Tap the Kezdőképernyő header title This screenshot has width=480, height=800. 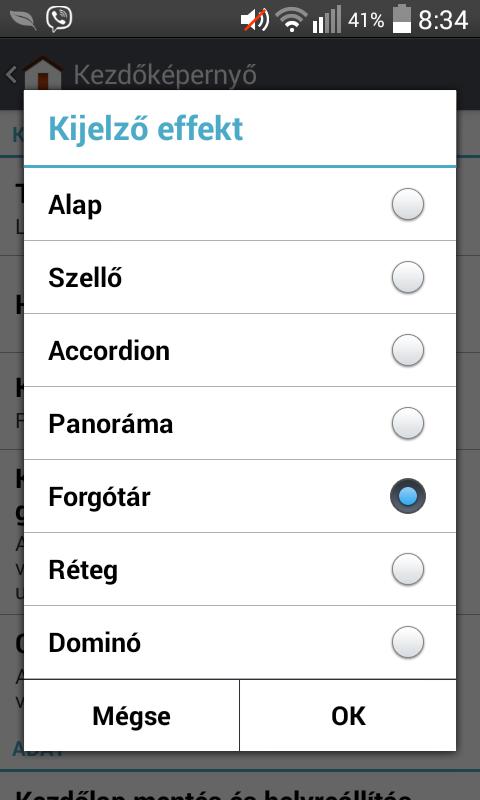(165, 75)
